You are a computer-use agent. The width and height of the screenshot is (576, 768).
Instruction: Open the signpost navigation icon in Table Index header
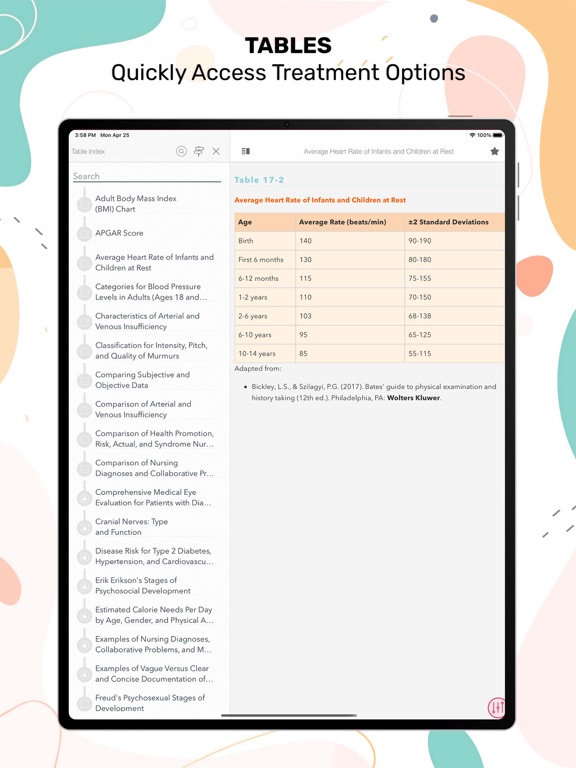click(198, 151)
